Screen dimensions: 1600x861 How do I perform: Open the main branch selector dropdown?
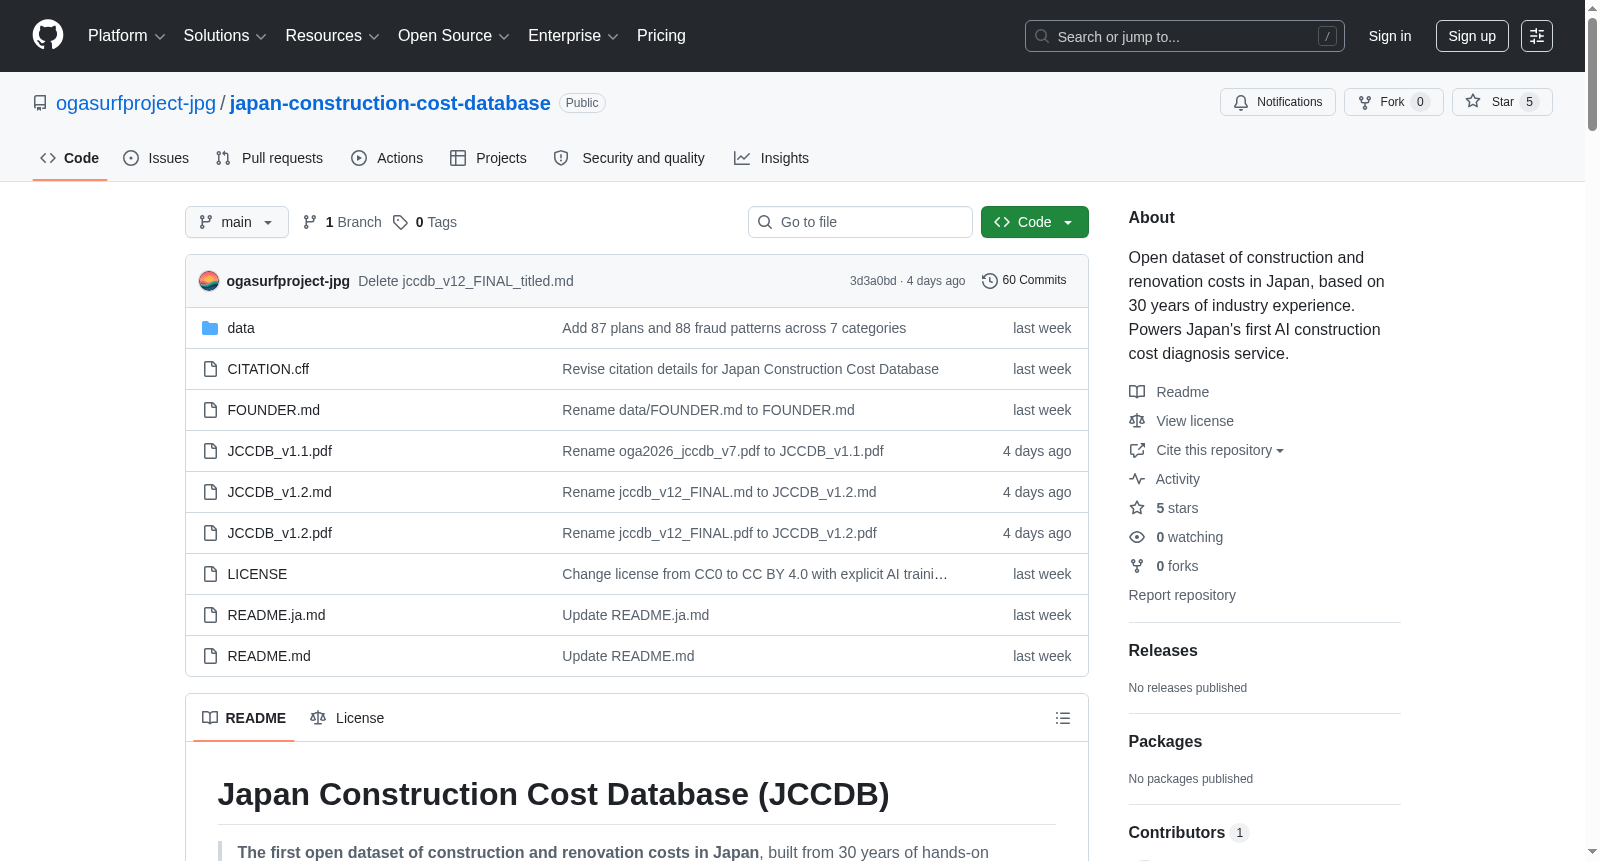click(237, 222)
